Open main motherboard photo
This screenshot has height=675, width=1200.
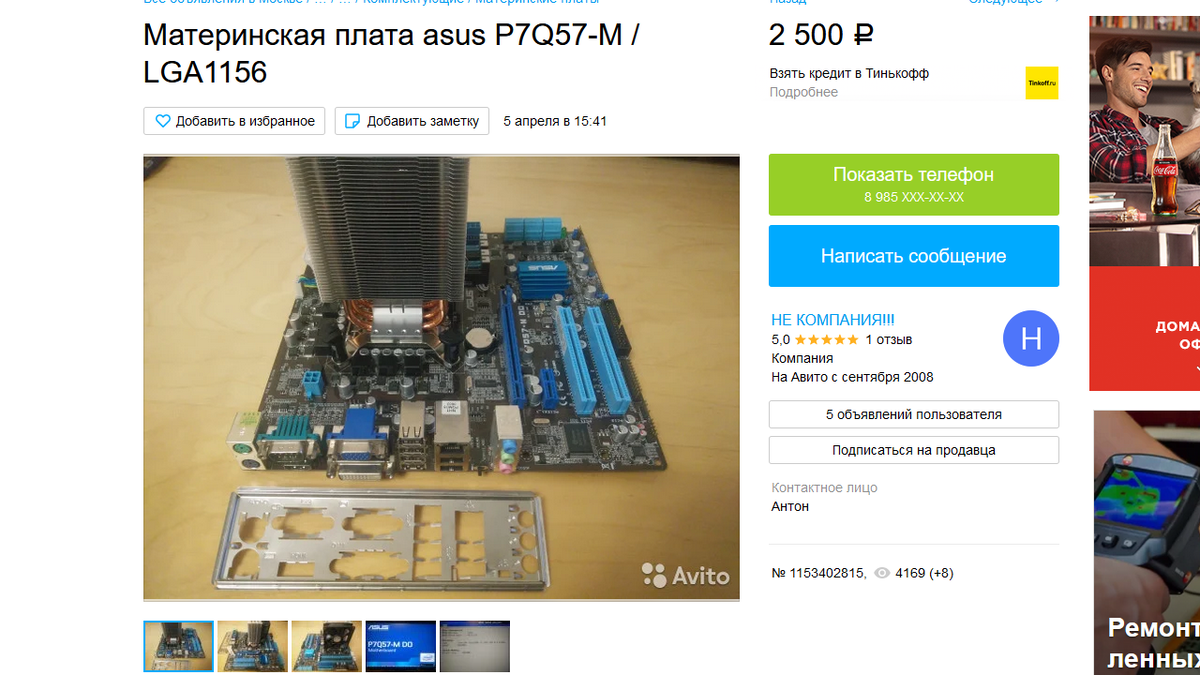click(x=442, y=378)
